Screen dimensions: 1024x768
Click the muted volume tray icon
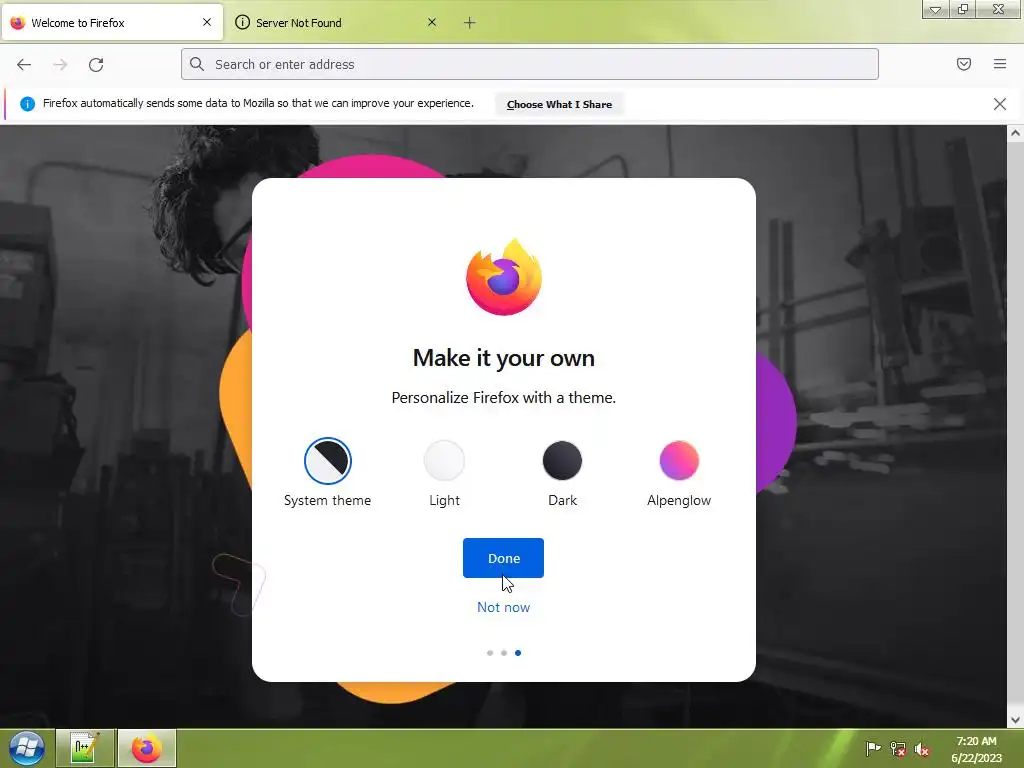click(922, 748)
